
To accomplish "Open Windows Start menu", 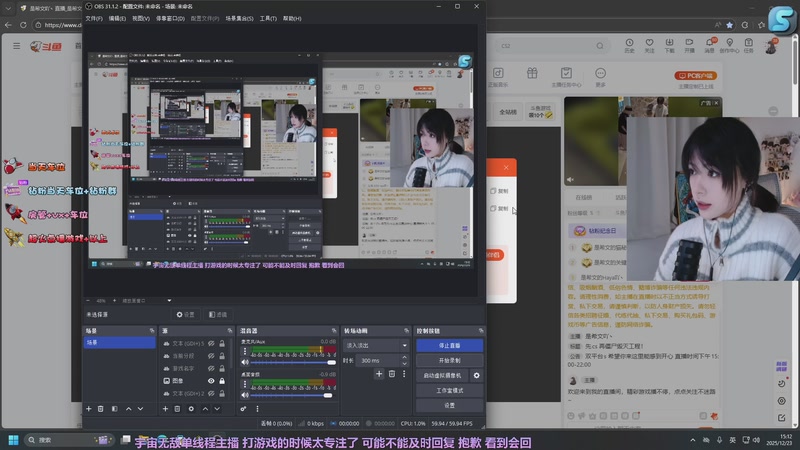I will click(14, 440).
